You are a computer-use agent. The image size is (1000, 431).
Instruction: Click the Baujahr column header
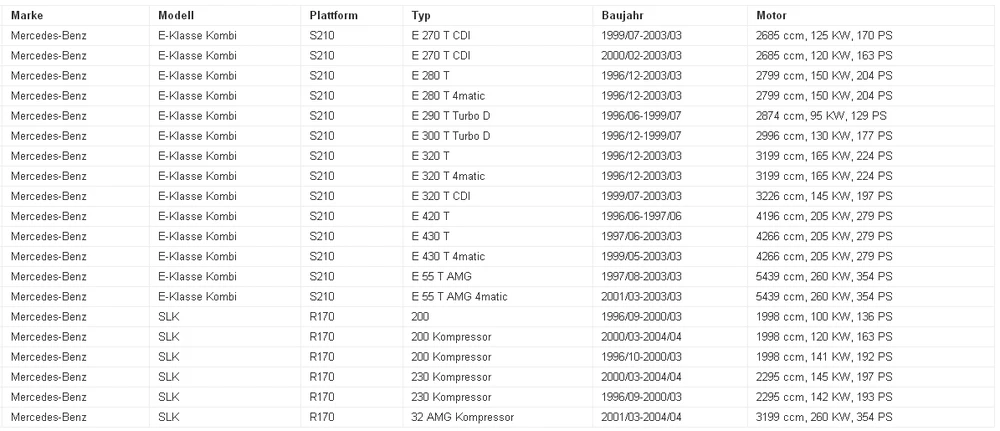click(670, 15)
